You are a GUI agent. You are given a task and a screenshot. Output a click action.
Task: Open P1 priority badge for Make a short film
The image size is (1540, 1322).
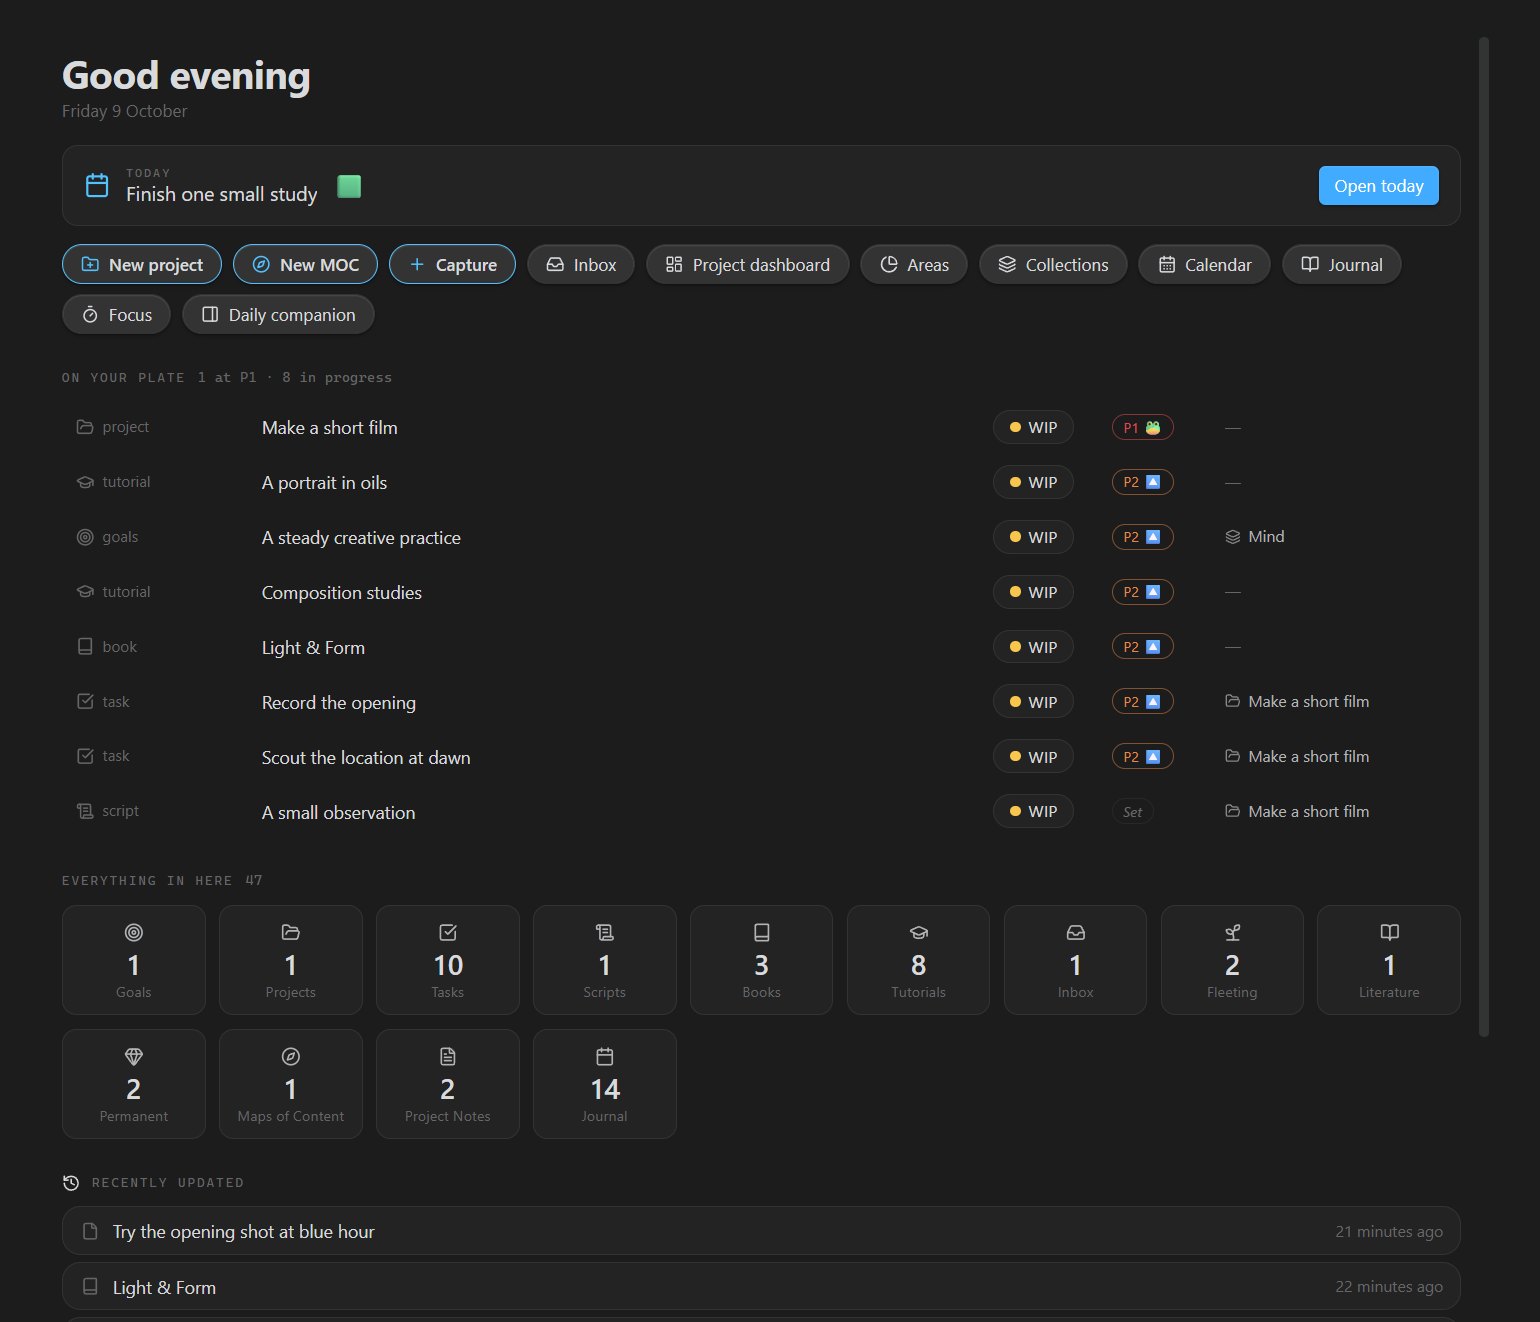[x=1142, y=427]
